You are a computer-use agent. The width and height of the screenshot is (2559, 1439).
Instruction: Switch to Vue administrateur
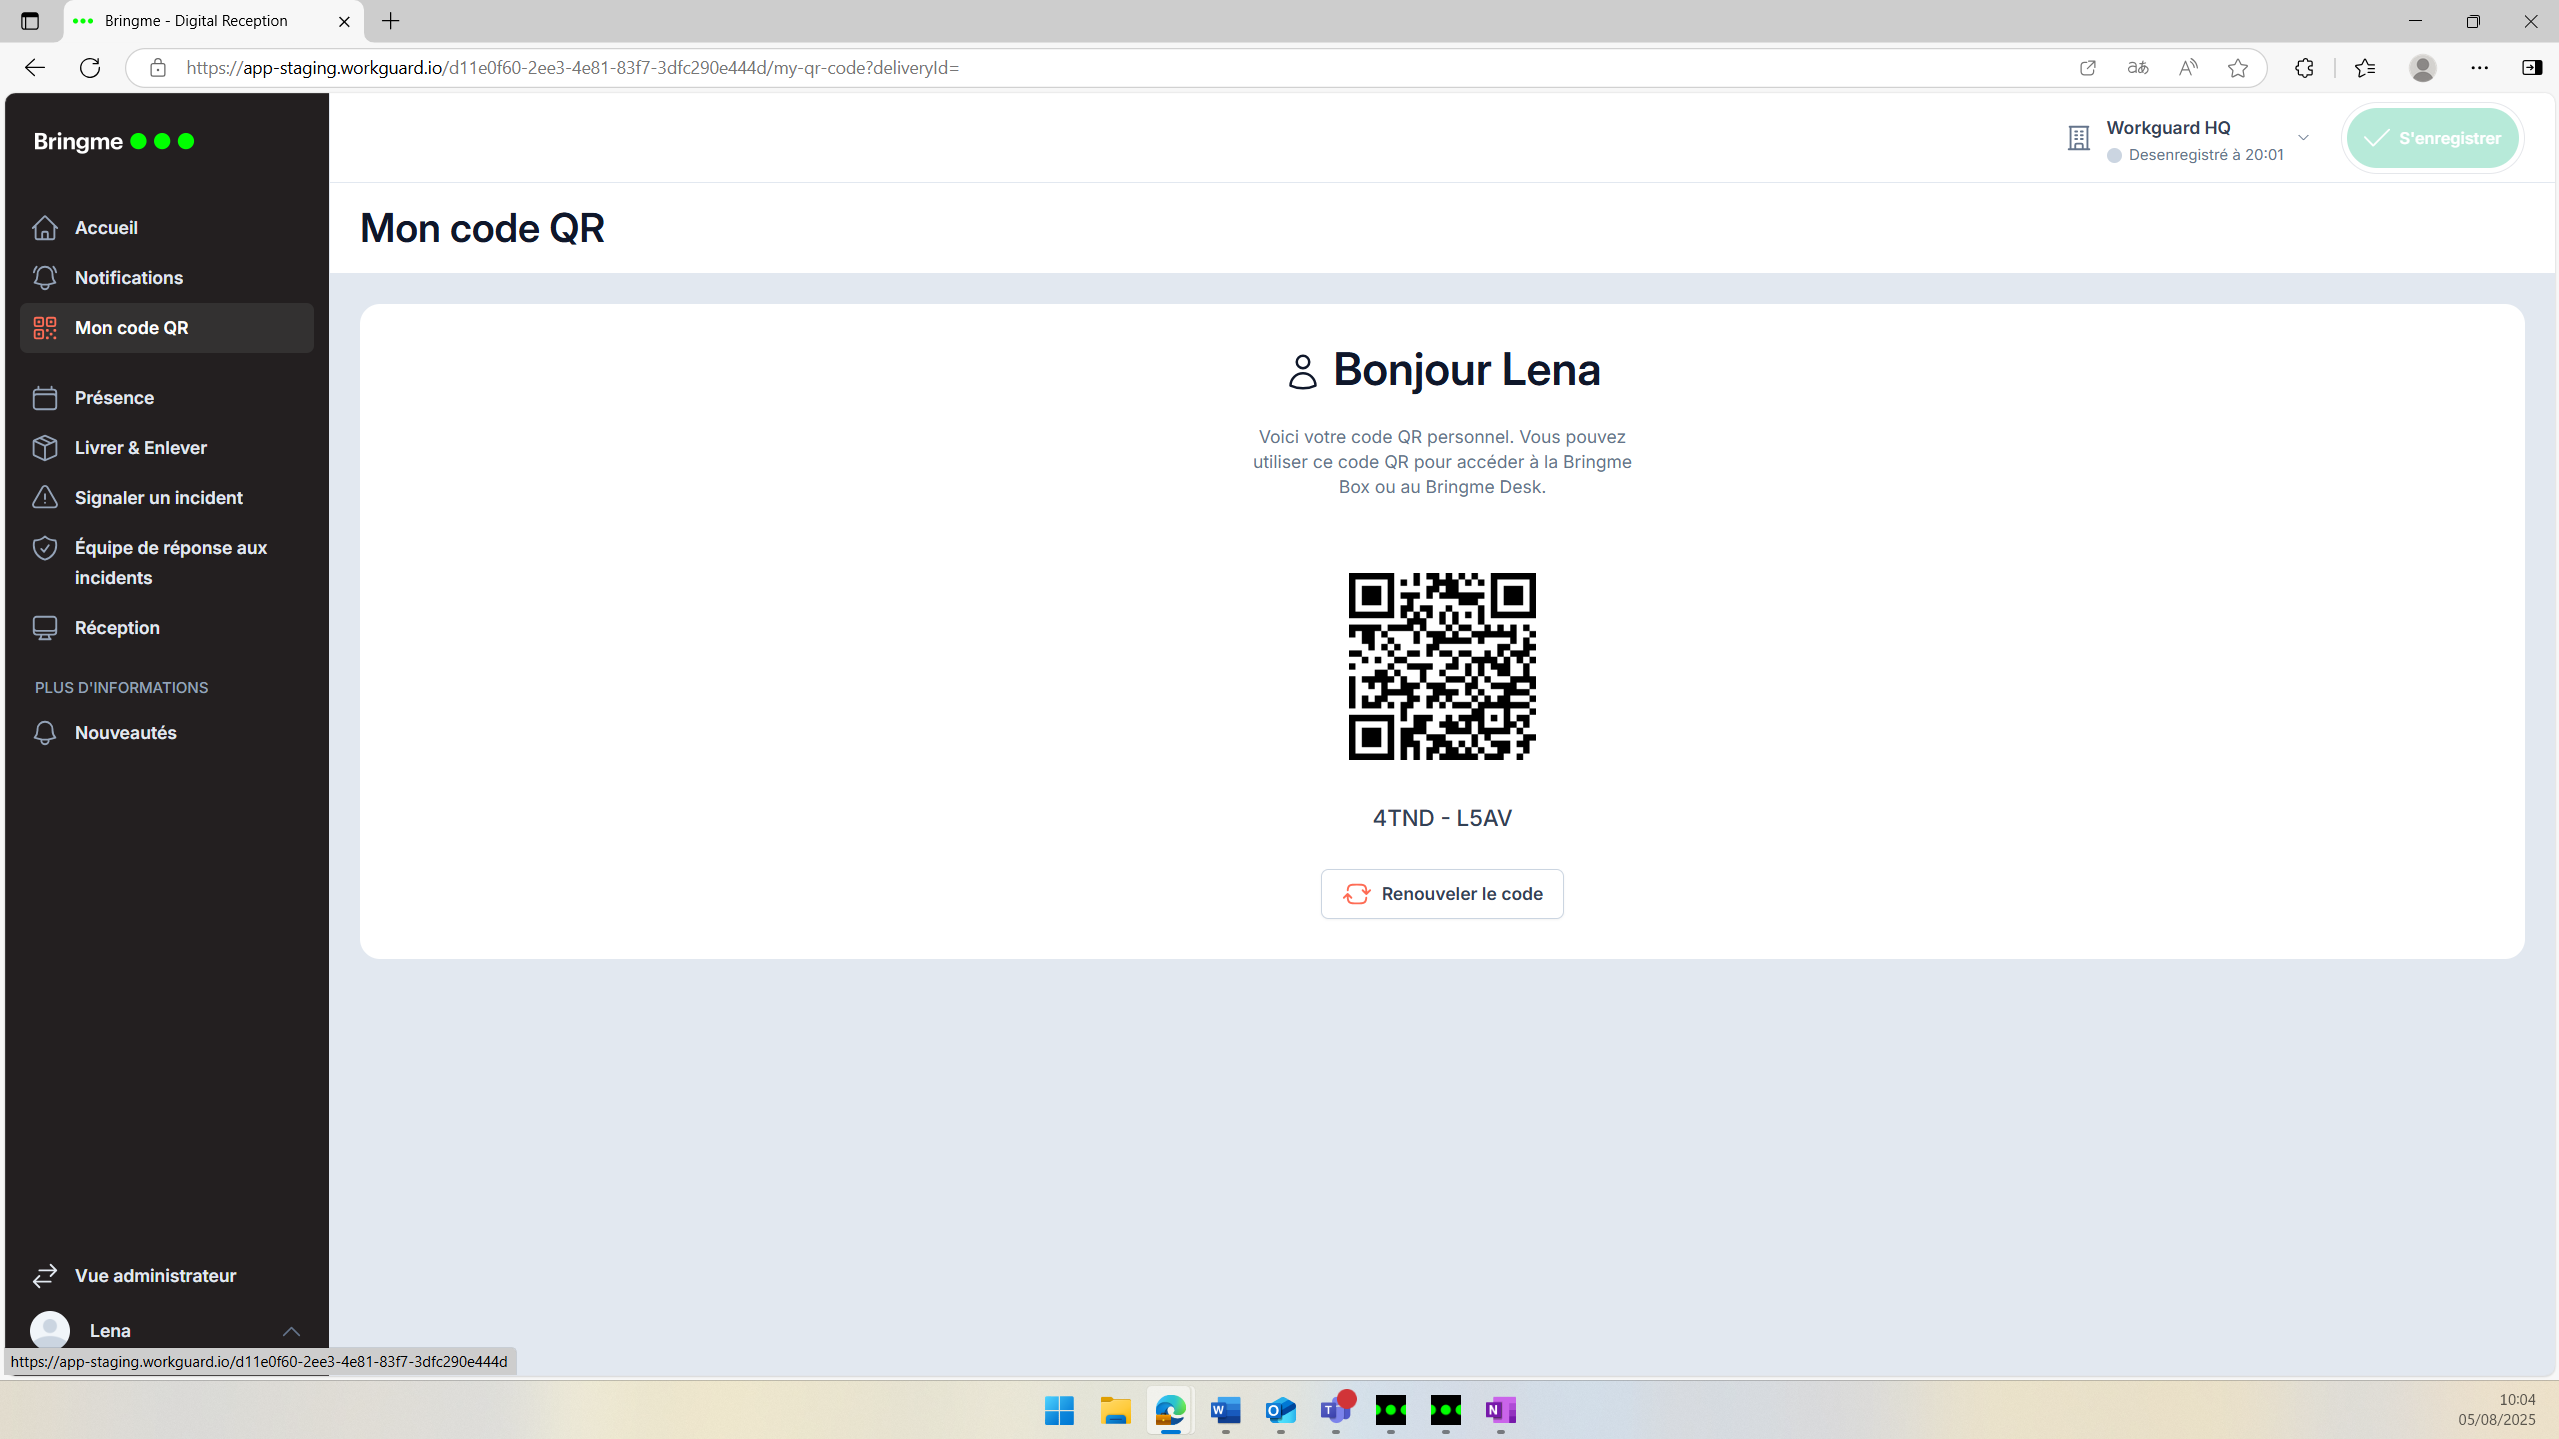point(155,1276)
